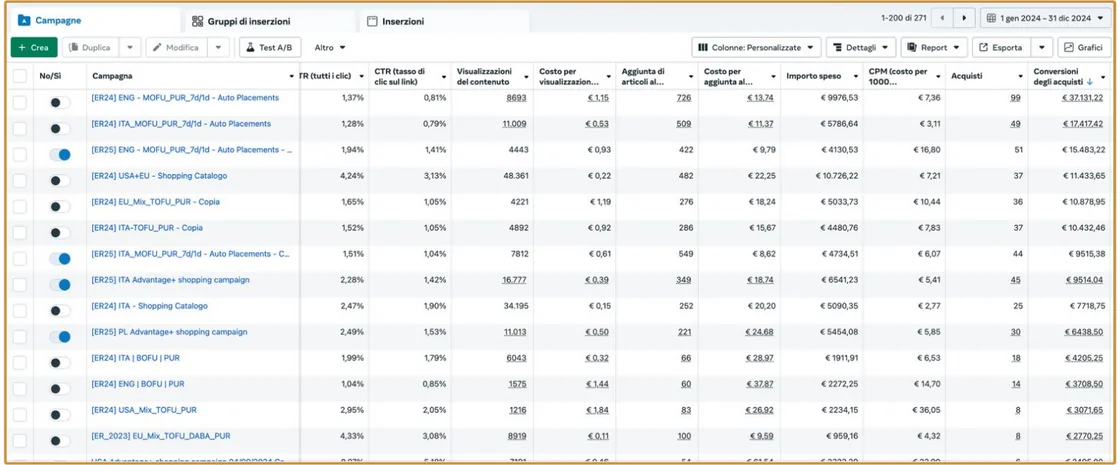Open Importo speso column arrow
Viewport: 1120px width, 465px height.
856,76
